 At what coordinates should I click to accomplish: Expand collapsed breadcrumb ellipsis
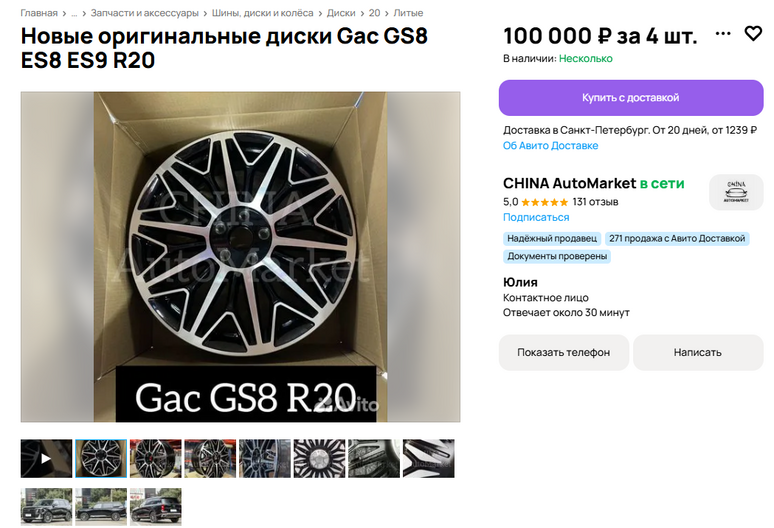click(74, 13)
